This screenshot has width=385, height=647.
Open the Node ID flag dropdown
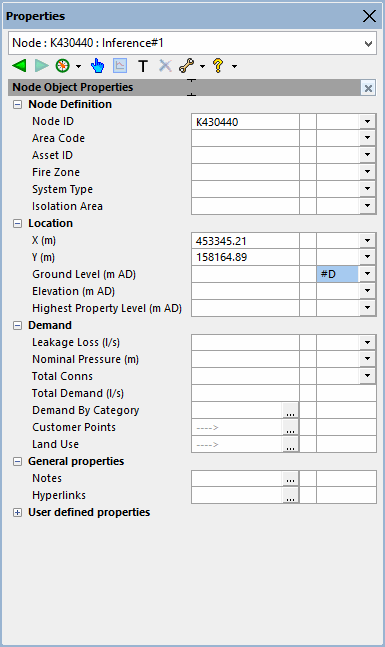click(x=367, y=122)
